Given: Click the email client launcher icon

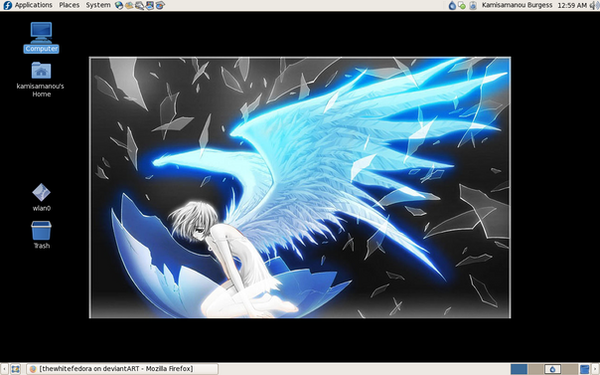Looking at the screenshot, I should tap(129, 5).
